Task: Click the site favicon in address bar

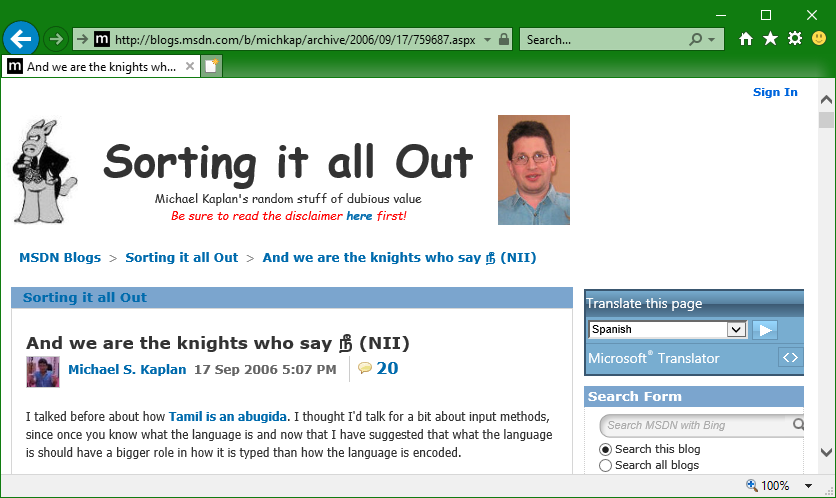Action: click(x=102, y=39)
